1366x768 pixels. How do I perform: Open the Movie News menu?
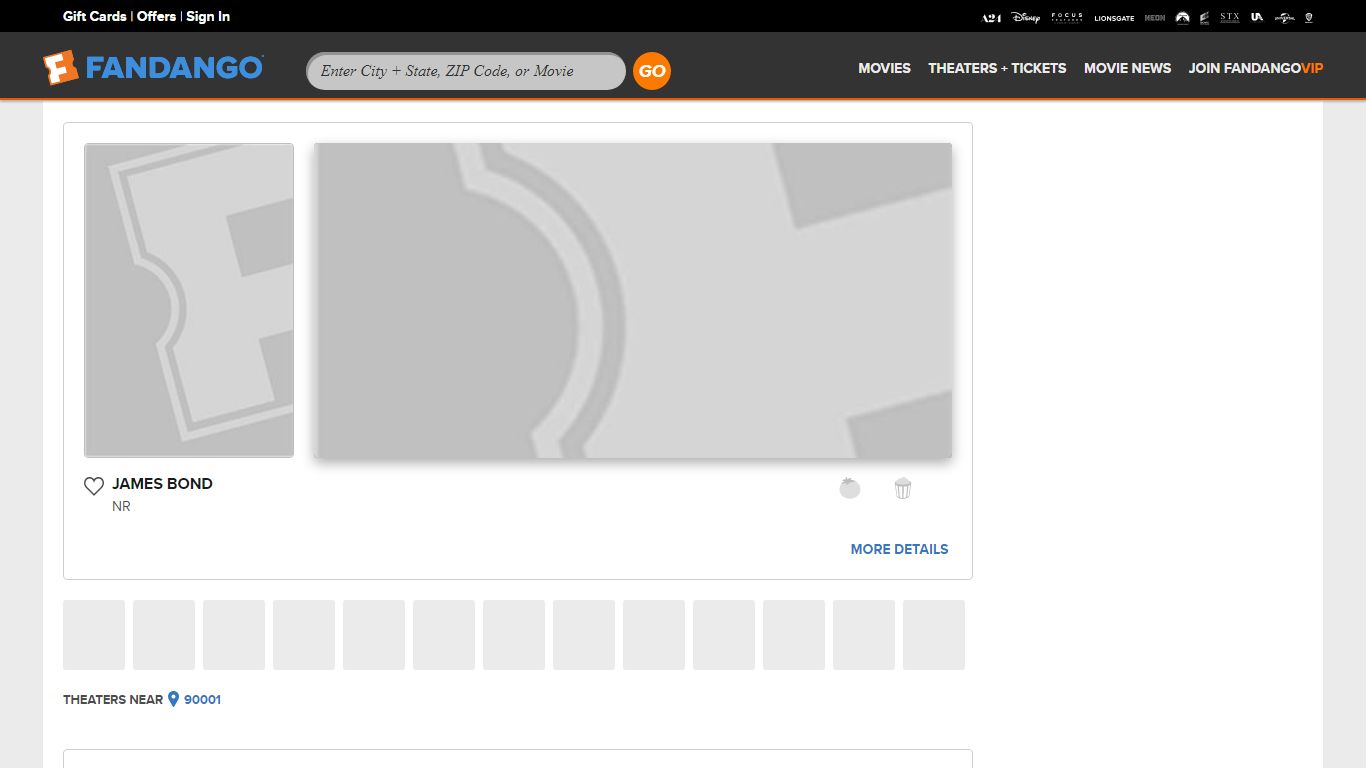pos(1128,68)
